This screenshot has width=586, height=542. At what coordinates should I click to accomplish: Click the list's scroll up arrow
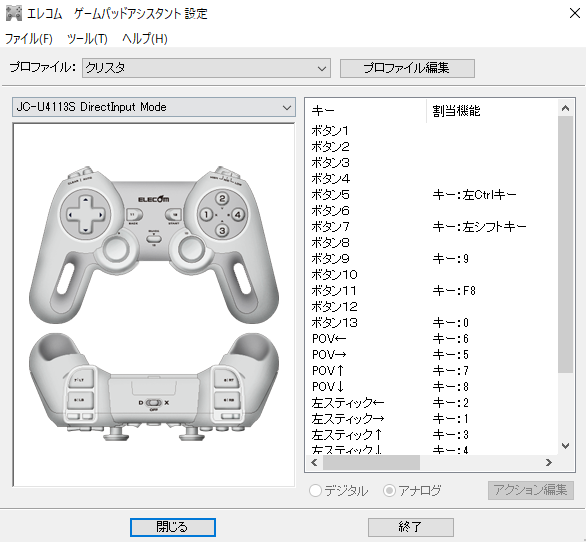[565, 108]
